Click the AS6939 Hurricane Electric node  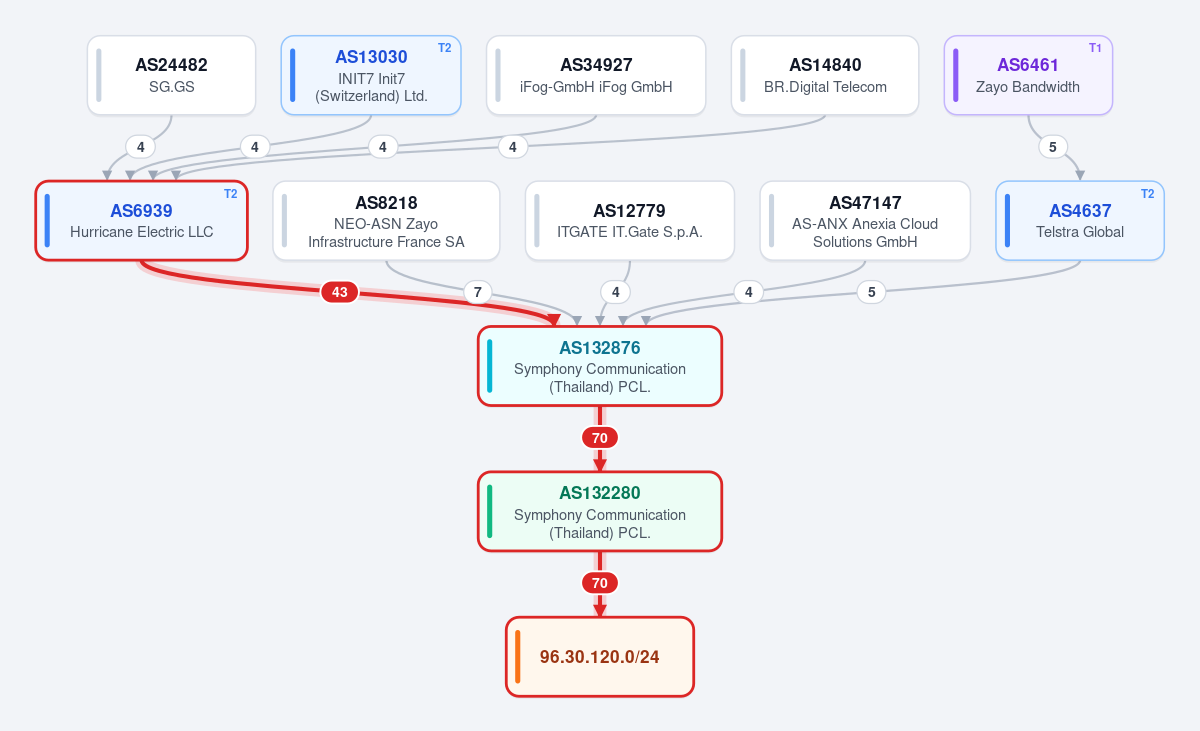141,221
